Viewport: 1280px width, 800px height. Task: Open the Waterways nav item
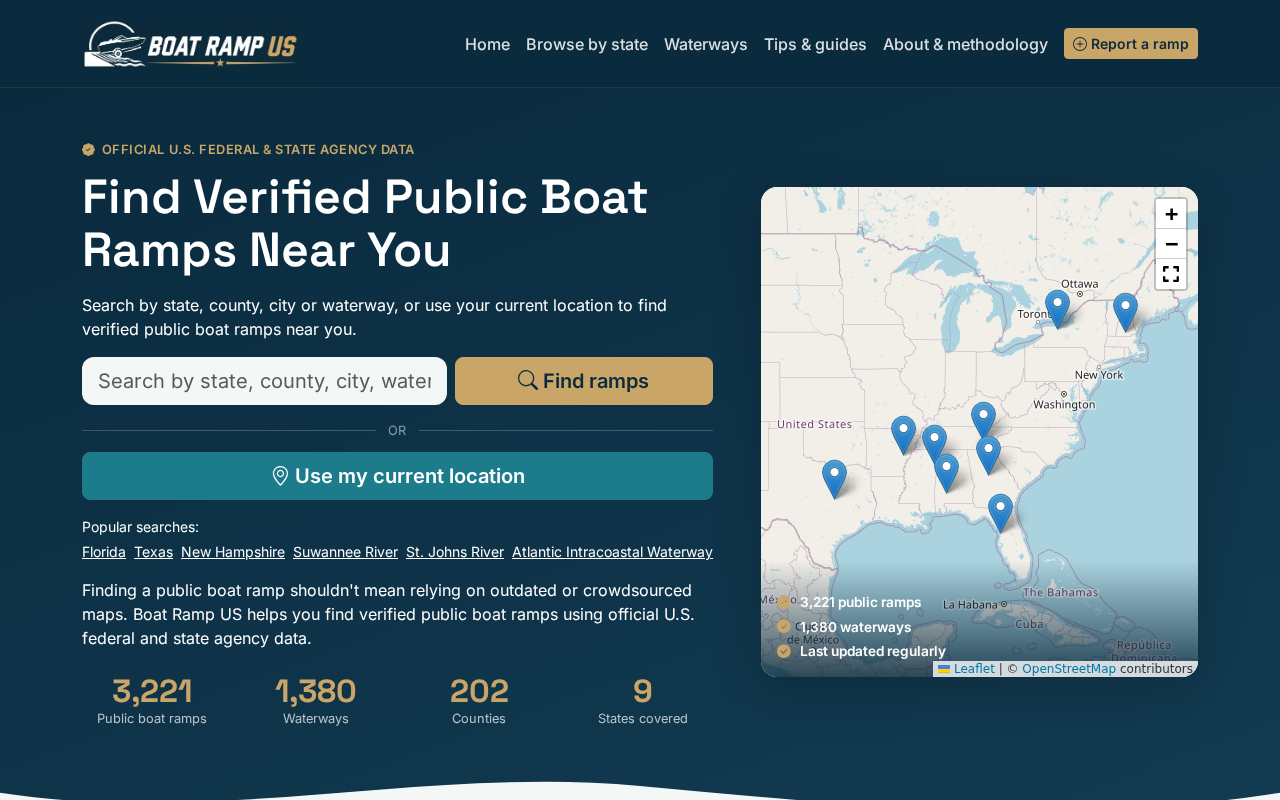coord(706,44)
